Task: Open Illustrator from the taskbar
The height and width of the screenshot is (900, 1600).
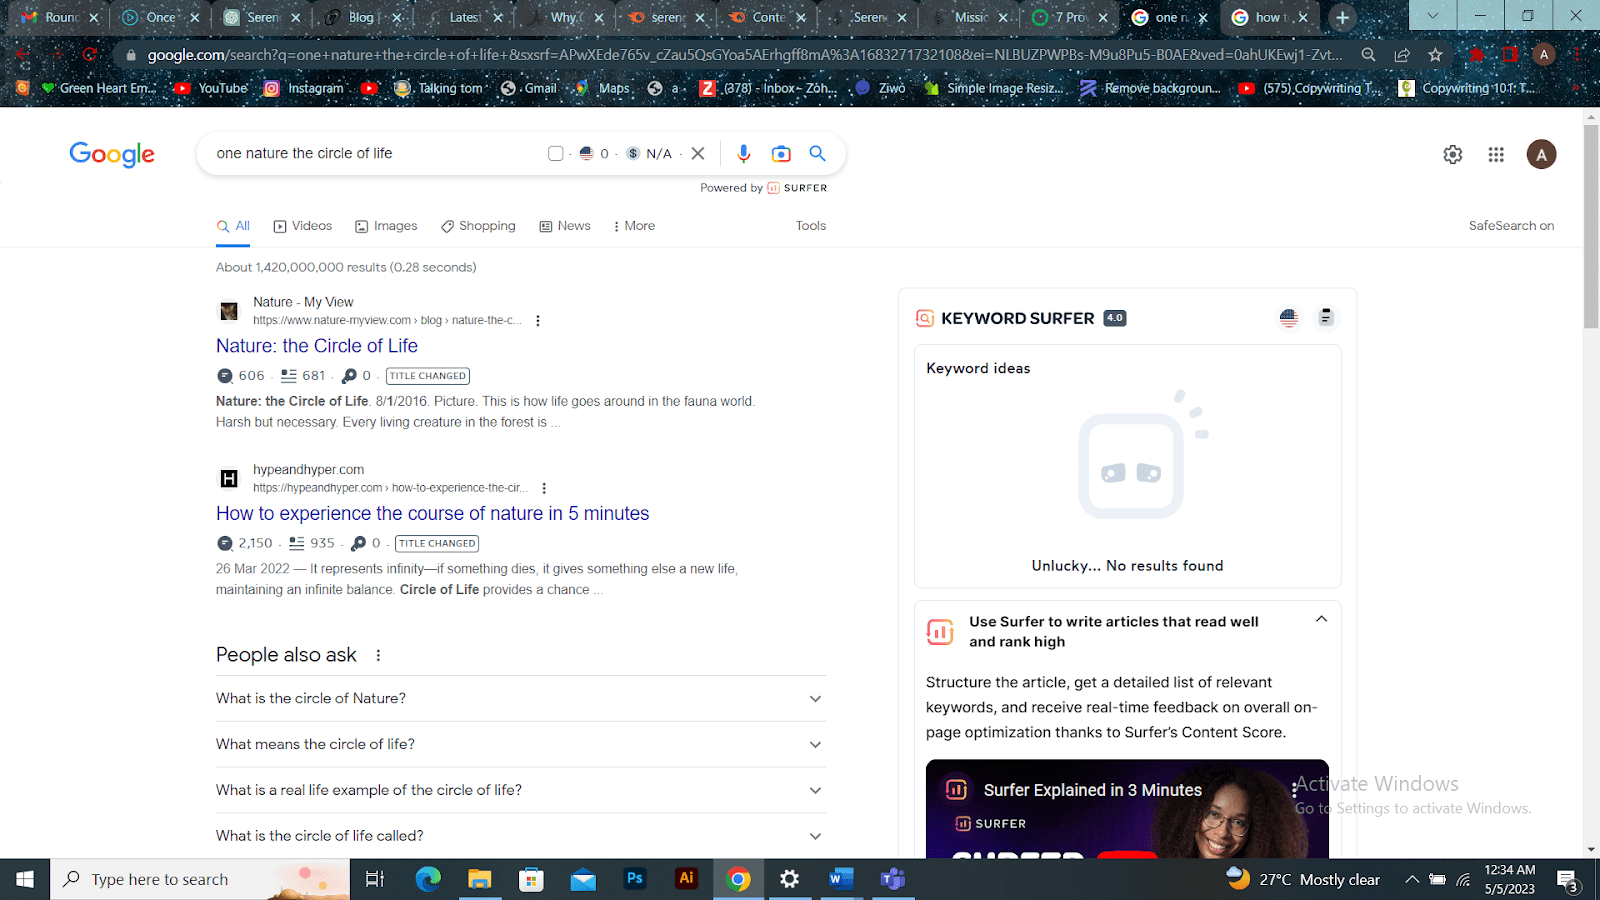Action: (x=686, y=879)
